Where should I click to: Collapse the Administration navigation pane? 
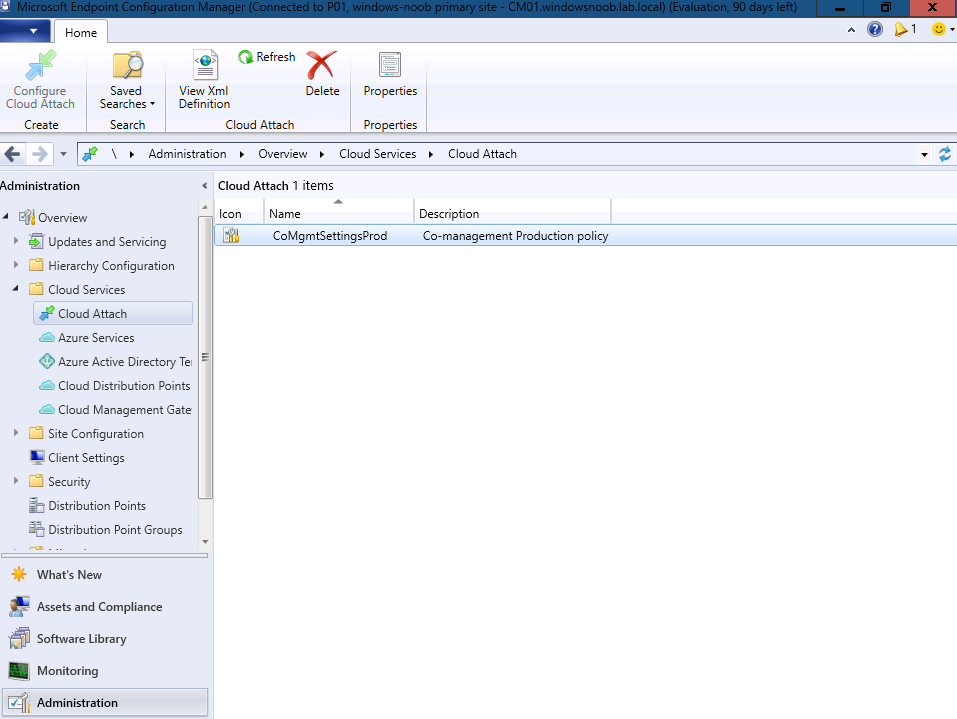[x=204, y=186]
